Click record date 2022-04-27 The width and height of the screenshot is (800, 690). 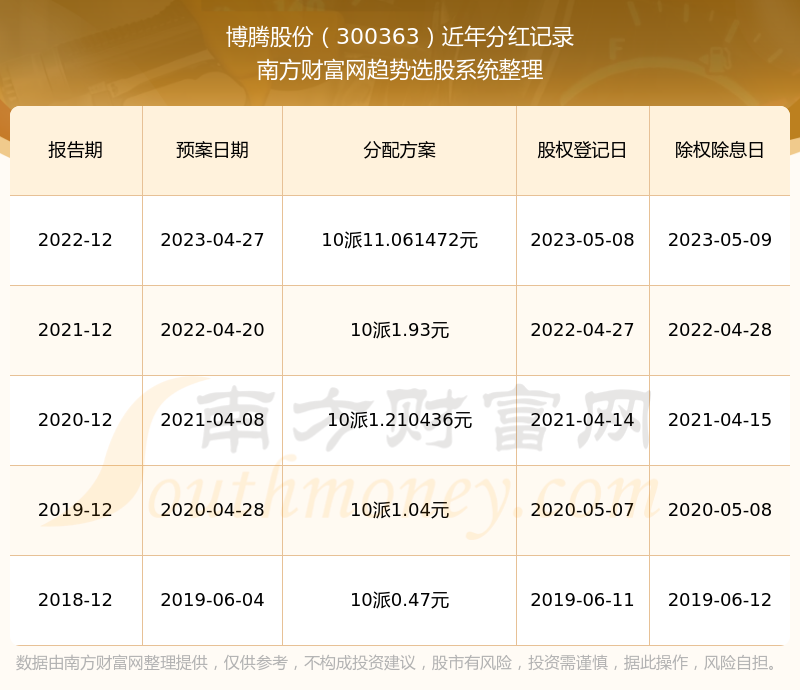pos(582,330)
